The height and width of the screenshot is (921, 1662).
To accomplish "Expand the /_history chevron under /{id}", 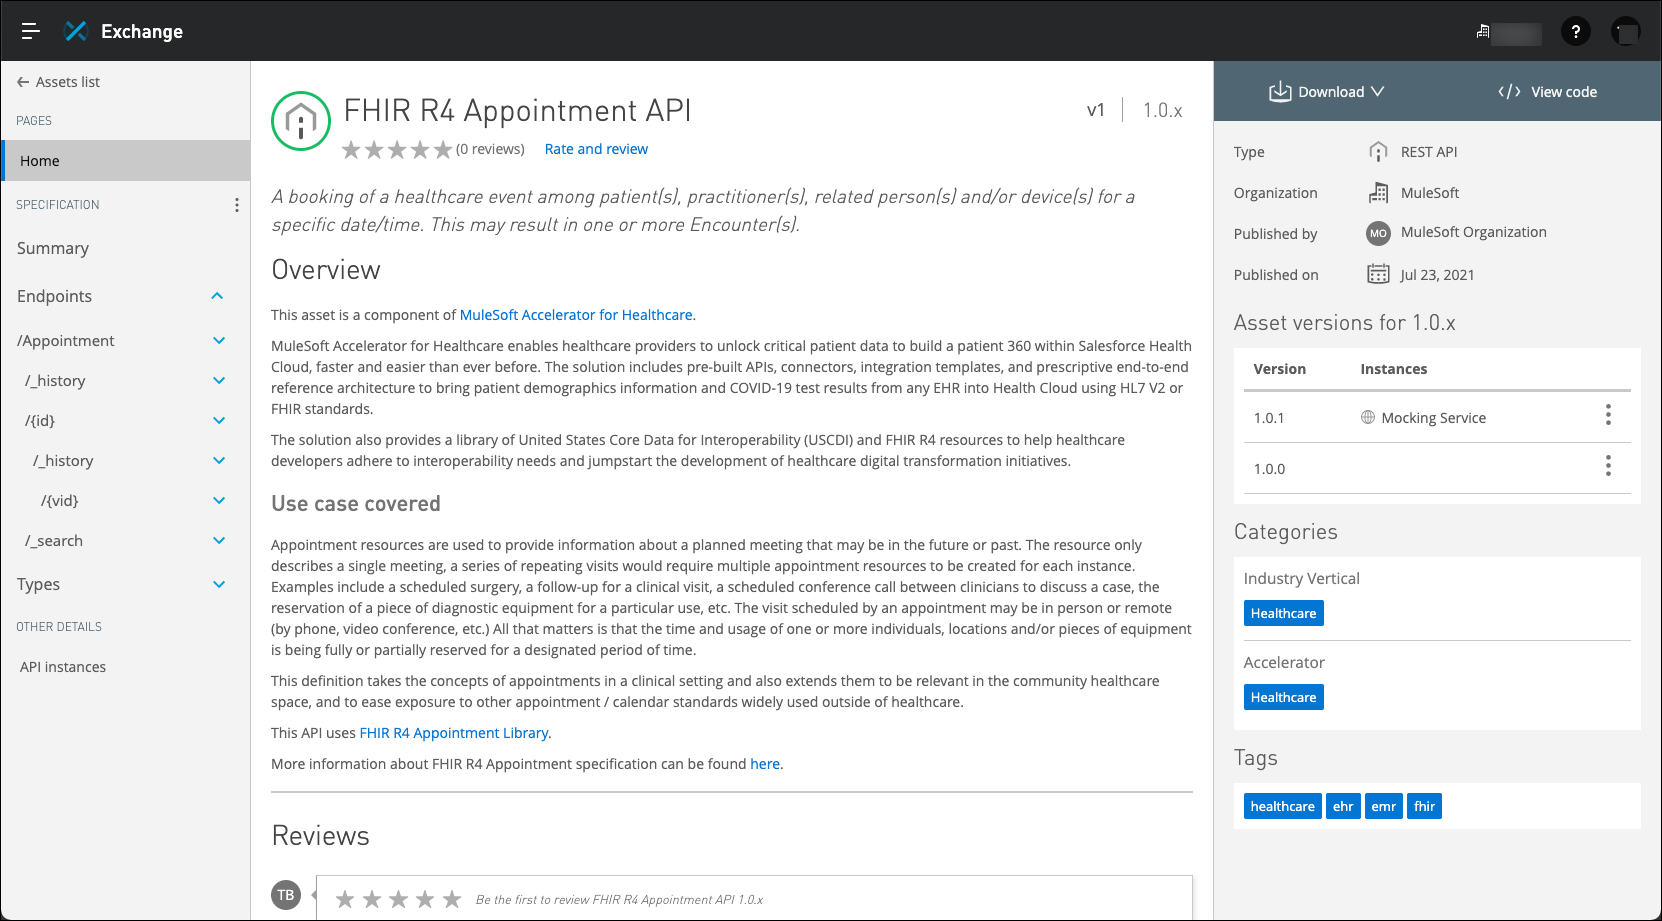I will [x=219, y=461].
